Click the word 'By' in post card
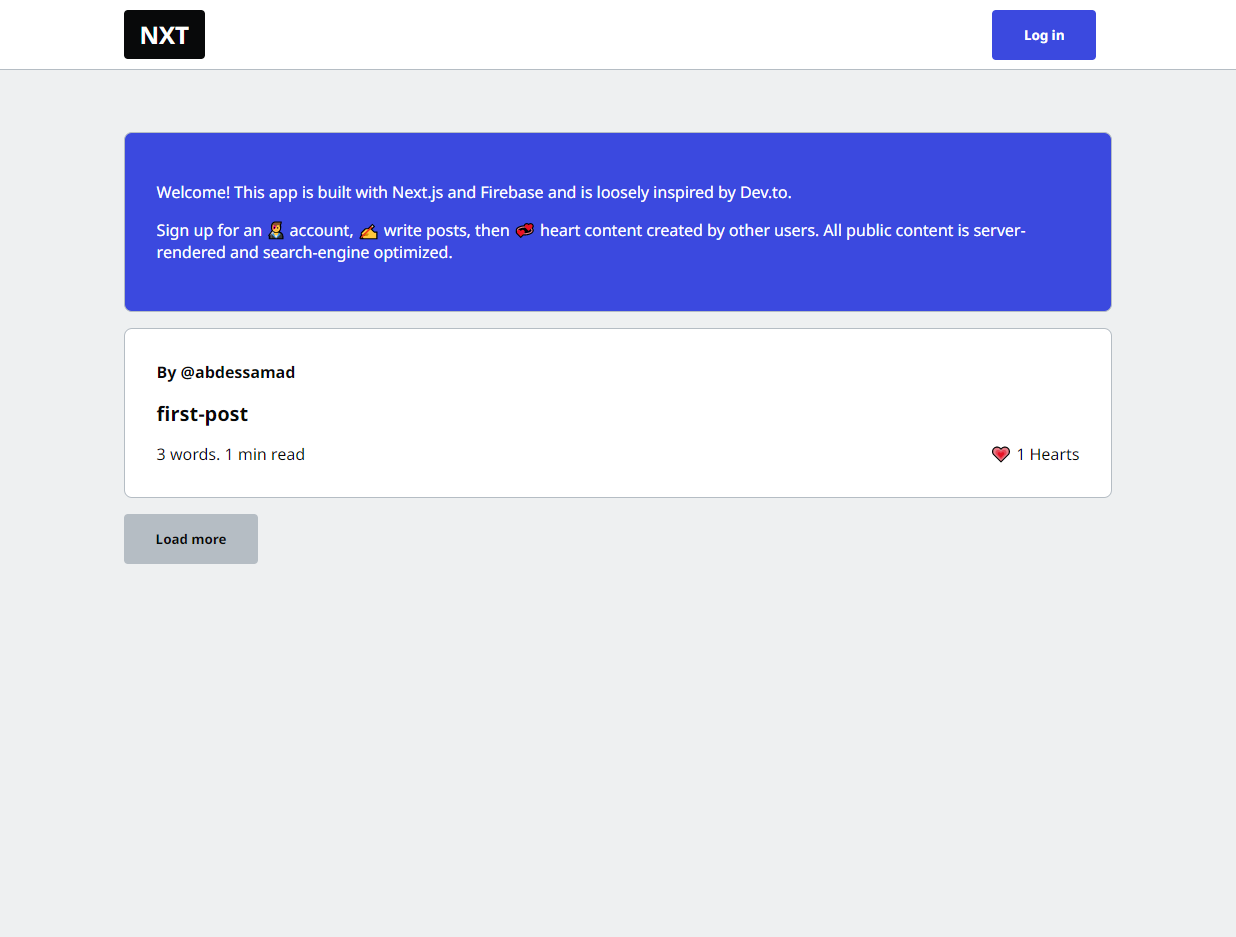 [x=166, y=372]
